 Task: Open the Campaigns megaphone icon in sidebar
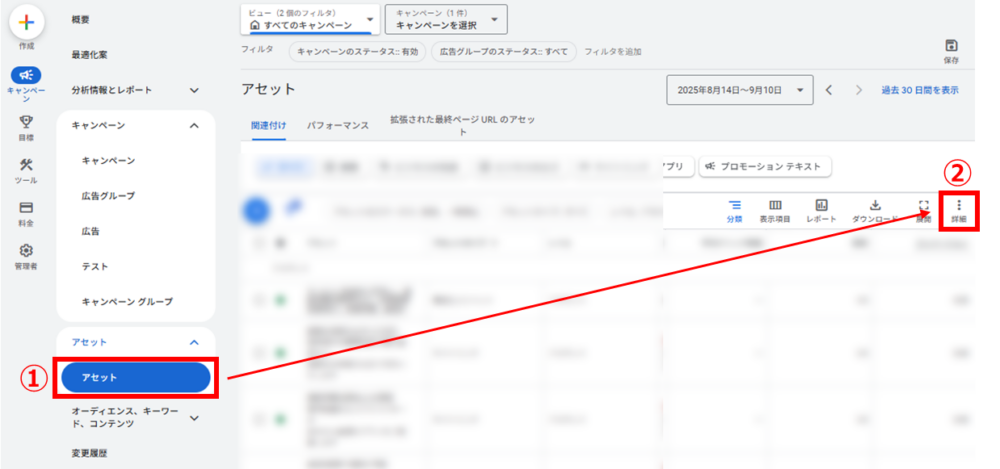tap(26, 75)
